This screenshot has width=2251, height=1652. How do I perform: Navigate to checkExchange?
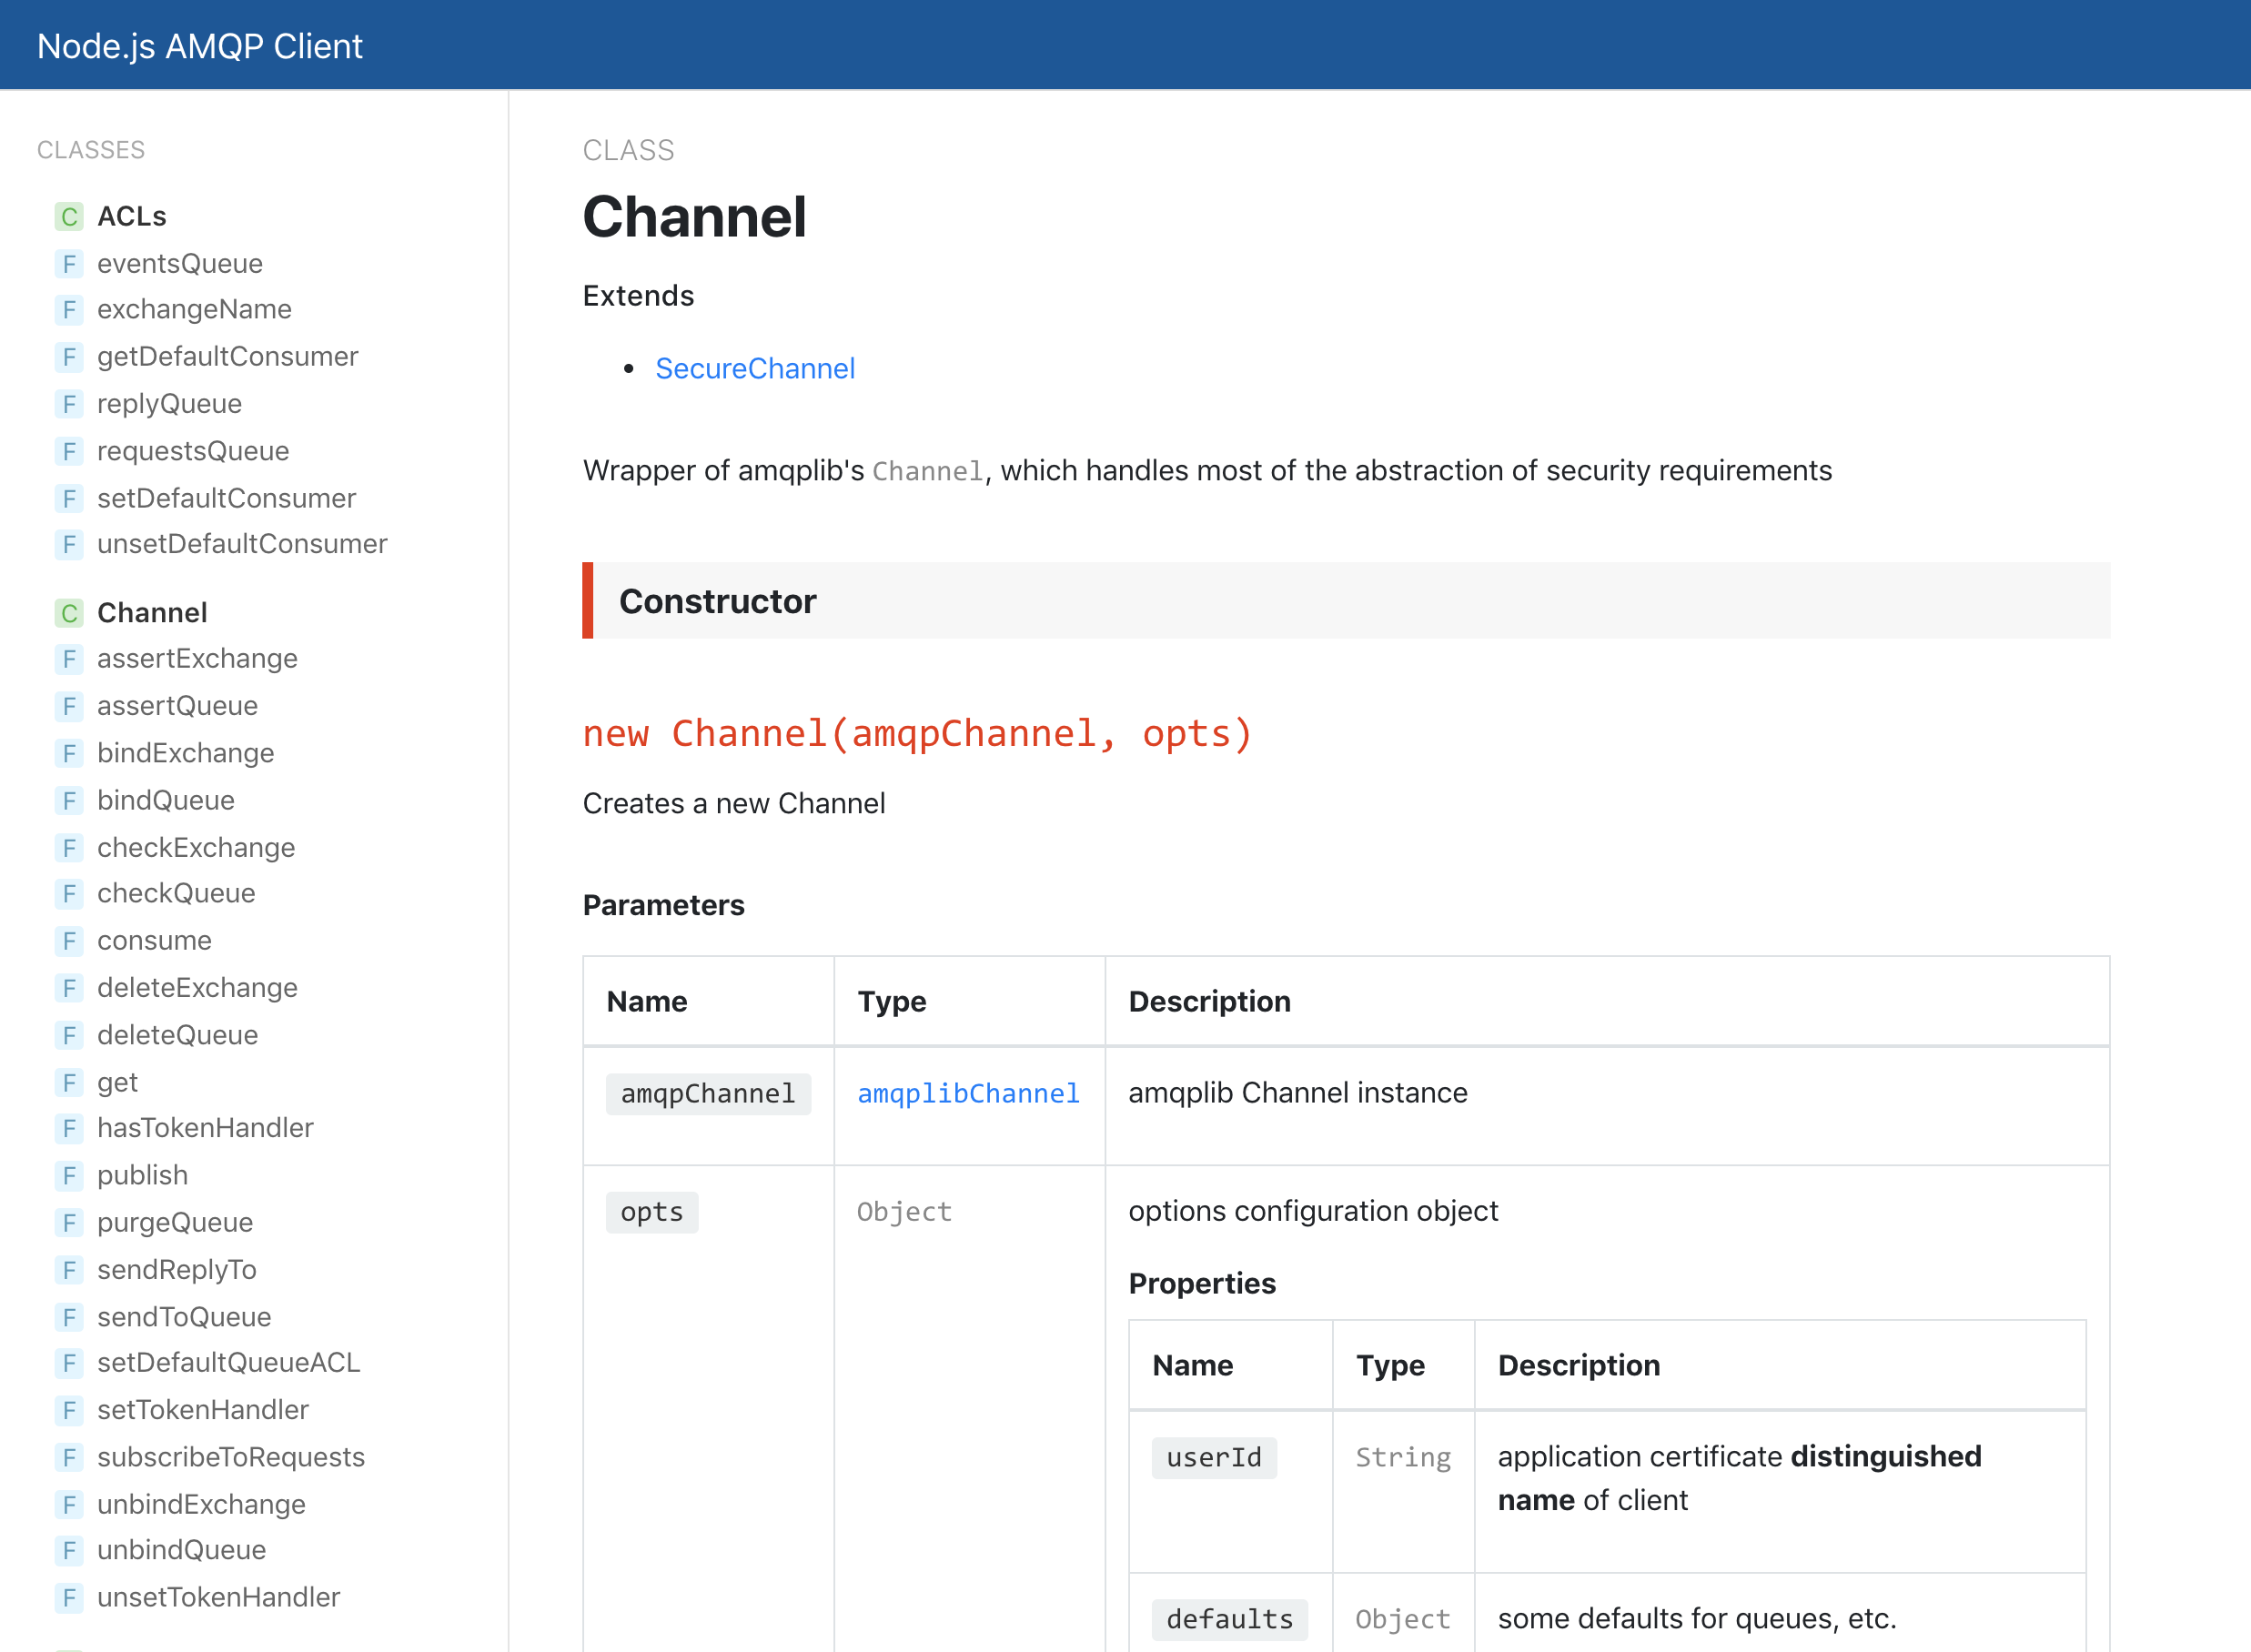click(x=196, y=848)
